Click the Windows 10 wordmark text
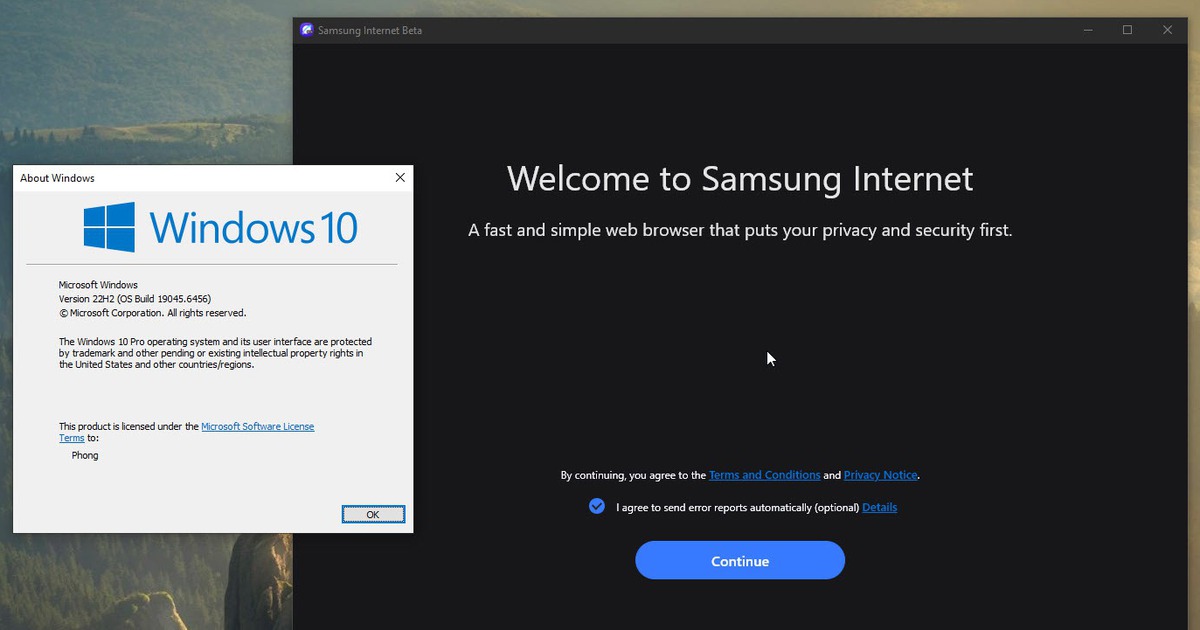Screen dimensions: 1200x630 click(253, 227)
